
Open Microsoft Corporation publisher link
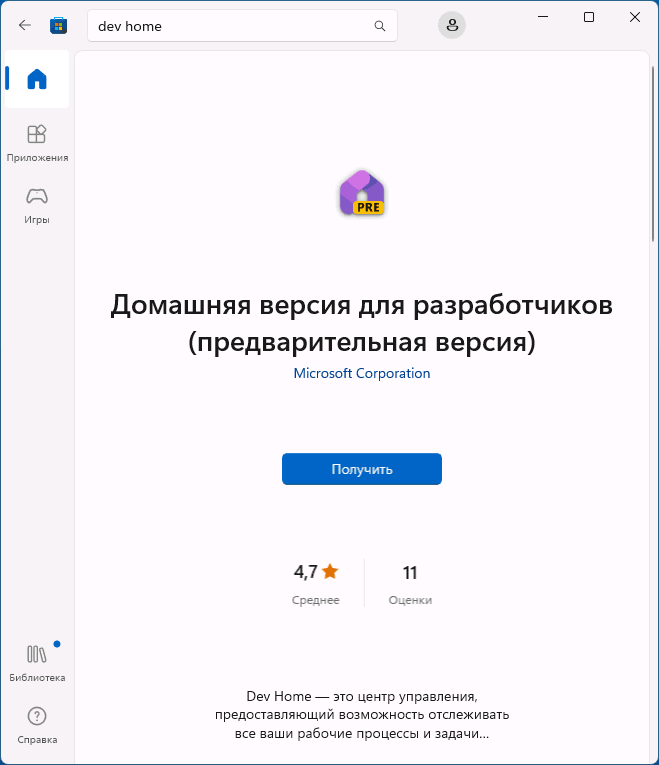(x=362, y=373)
